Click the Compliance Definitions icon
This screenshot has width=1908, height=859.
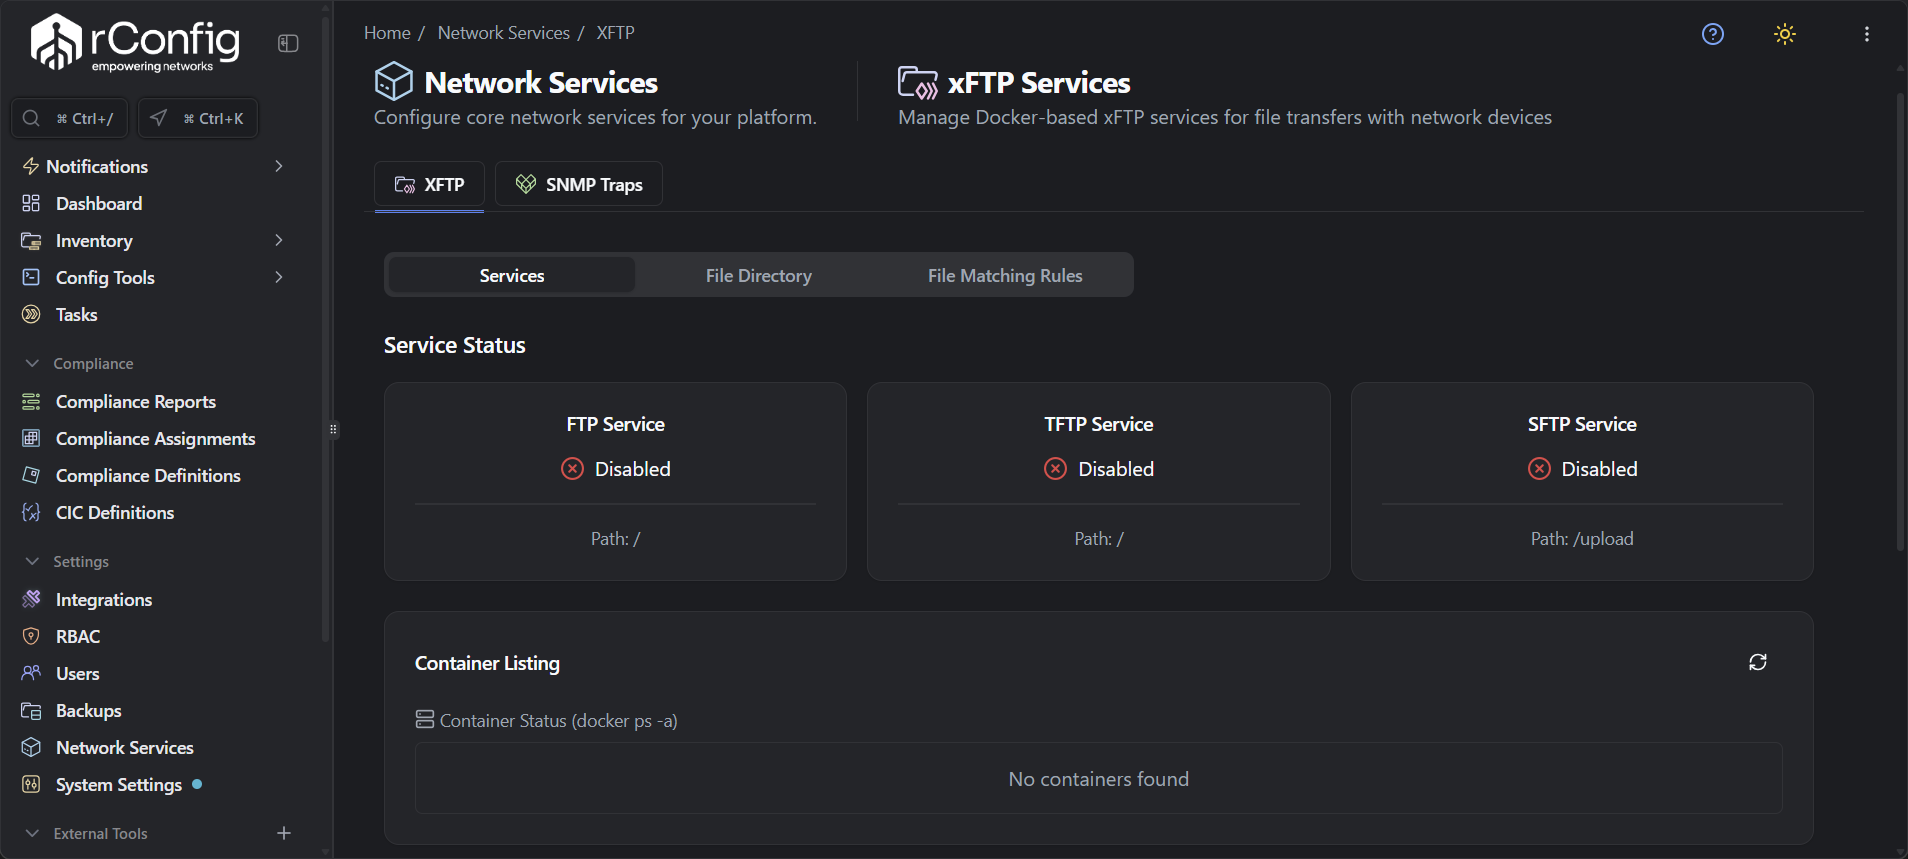click(31, 475)
